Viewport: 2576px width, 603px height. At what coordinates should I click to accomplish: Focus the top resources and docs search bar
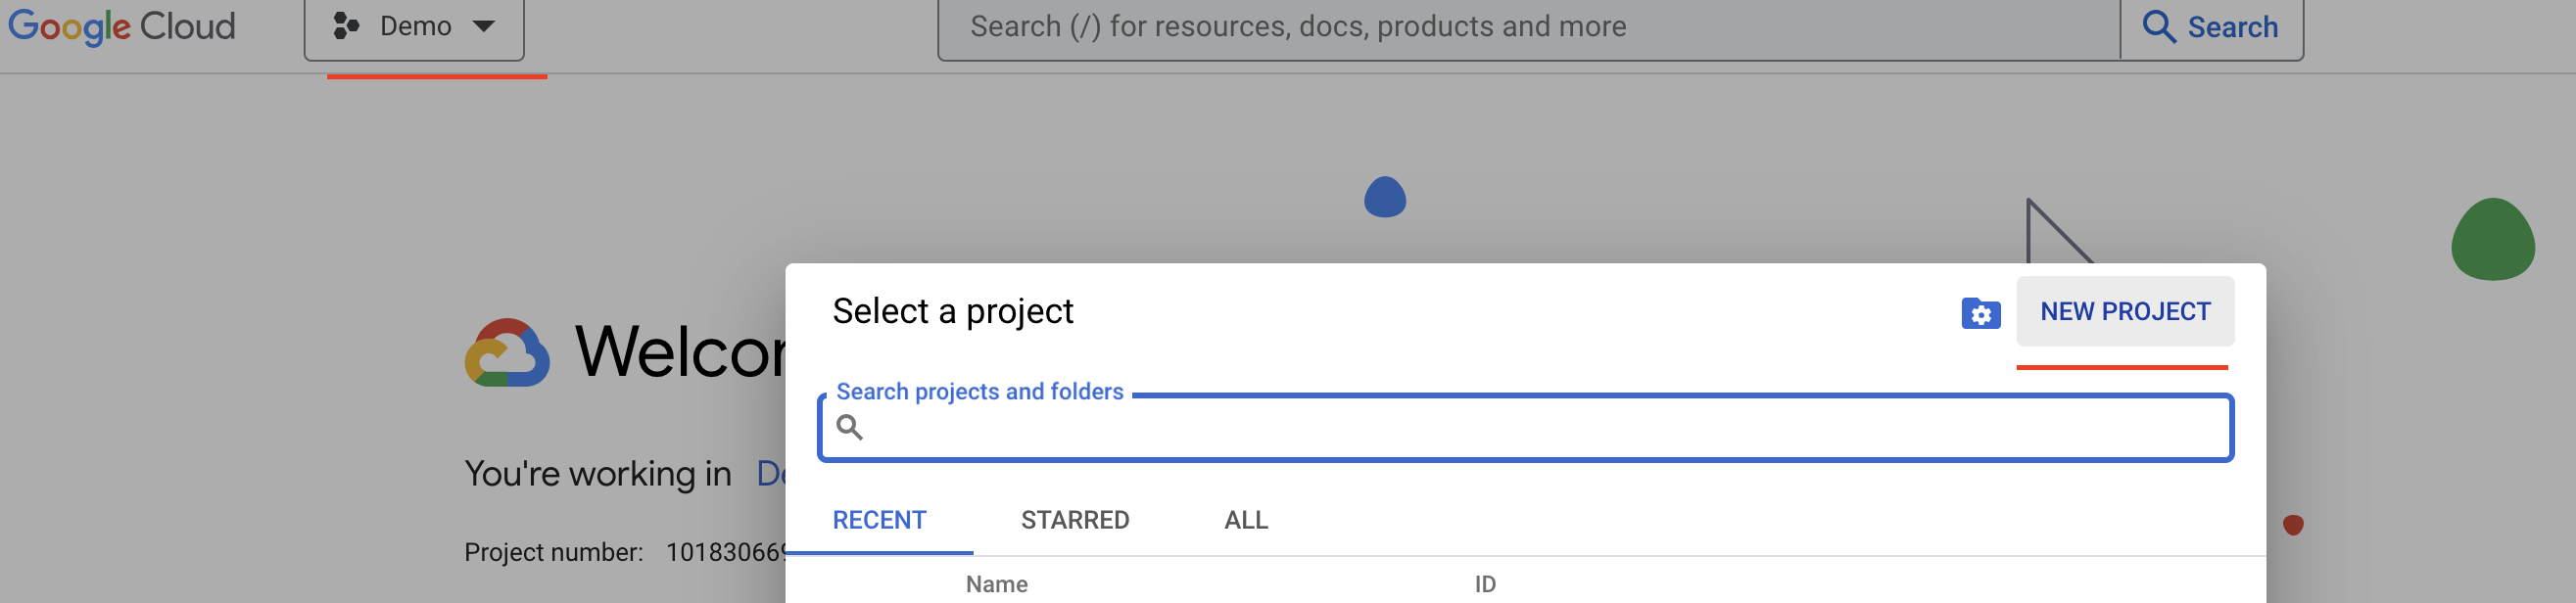(1528, 27)
